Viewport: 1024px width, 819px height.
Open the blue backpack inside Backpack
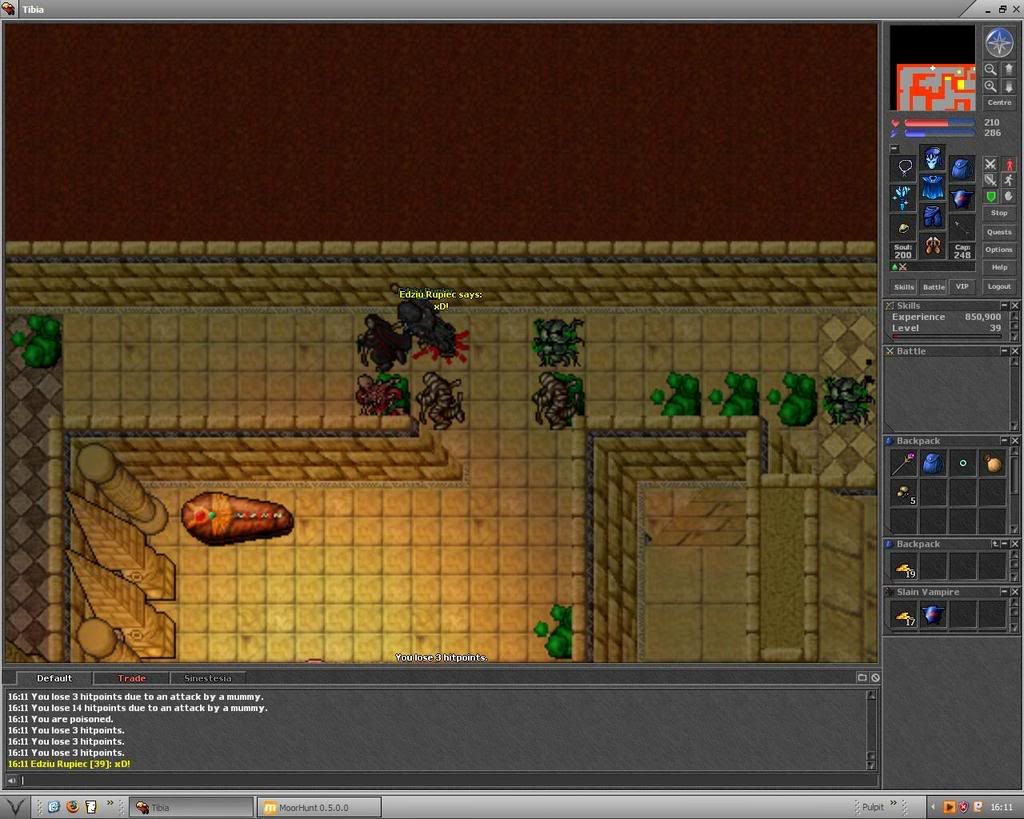tap(933, 463)
